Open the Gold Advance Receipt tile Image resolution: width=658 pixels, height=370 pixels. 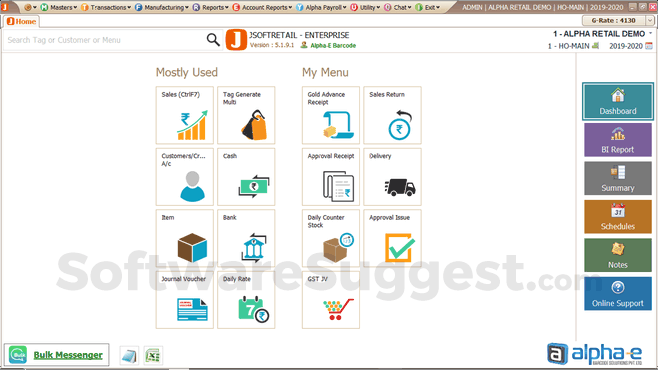point(331,115)
